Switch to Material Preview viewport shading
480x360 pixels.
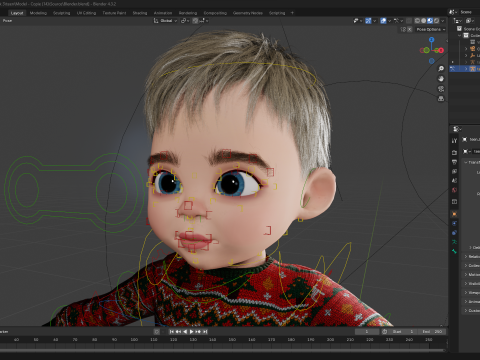coord(430,21)
